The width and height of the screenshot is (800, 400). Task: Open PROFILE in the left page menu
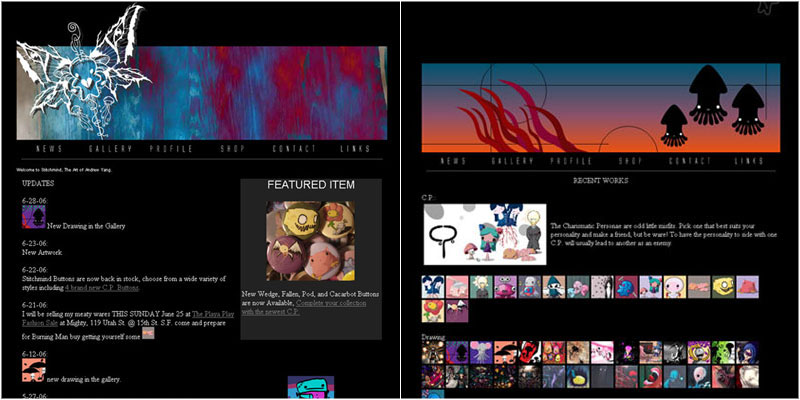(x=171, y=149)
